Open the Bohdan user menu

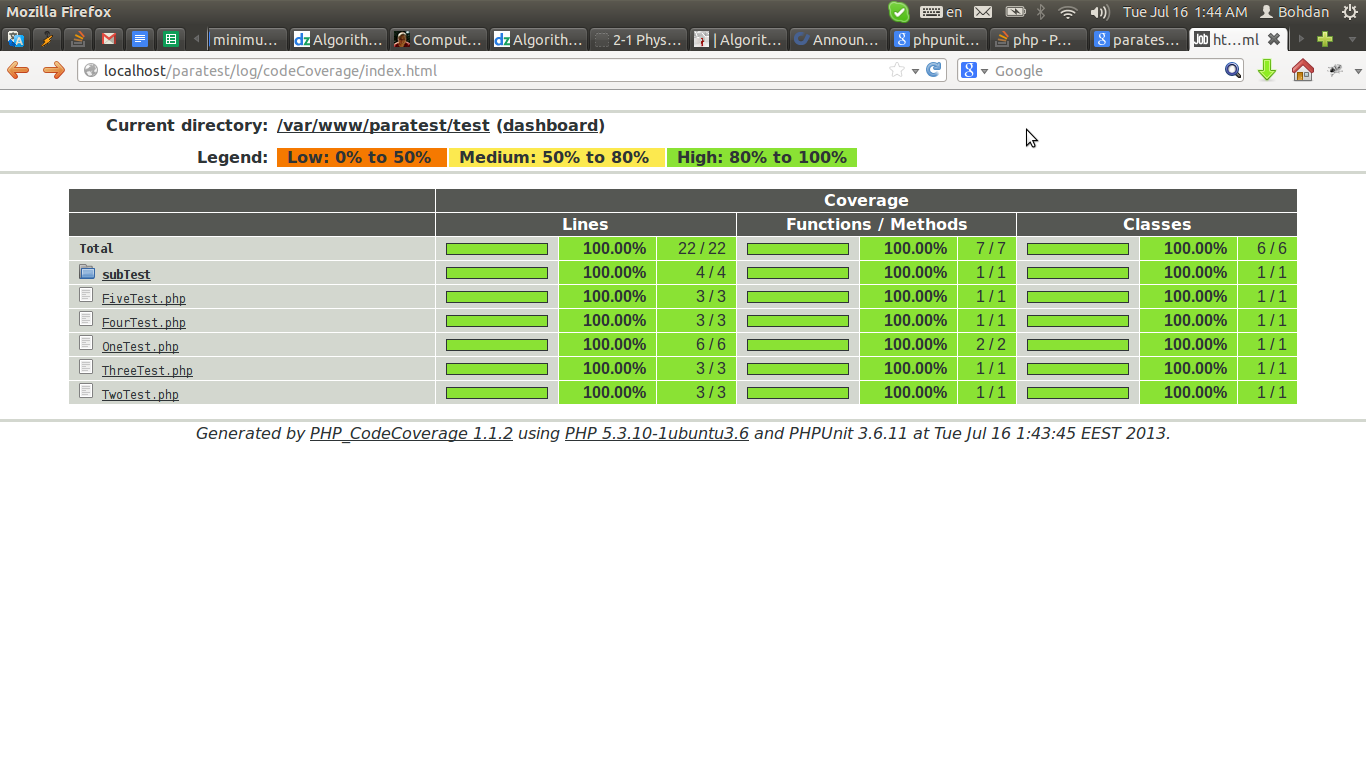click(1294, 12)
